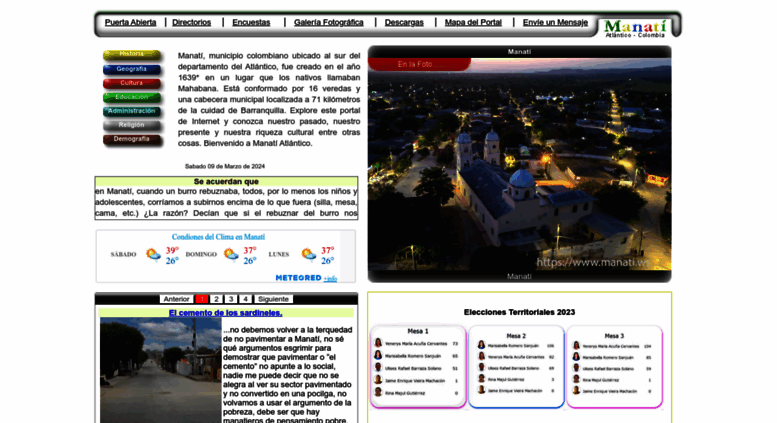
Task: Click the Siguiente pagination button
Action: pyautogui.click(x=273, y=299)
